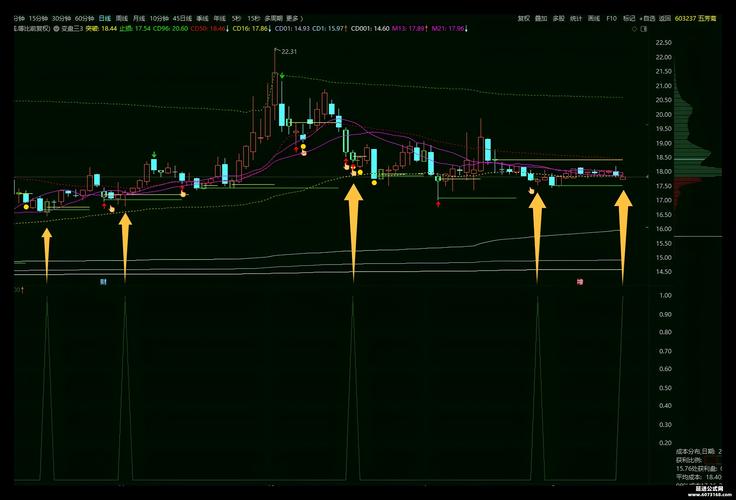Click the 22.50 price axis label
The width and height of the screenshot is (736, 500).
click(664, 43)
